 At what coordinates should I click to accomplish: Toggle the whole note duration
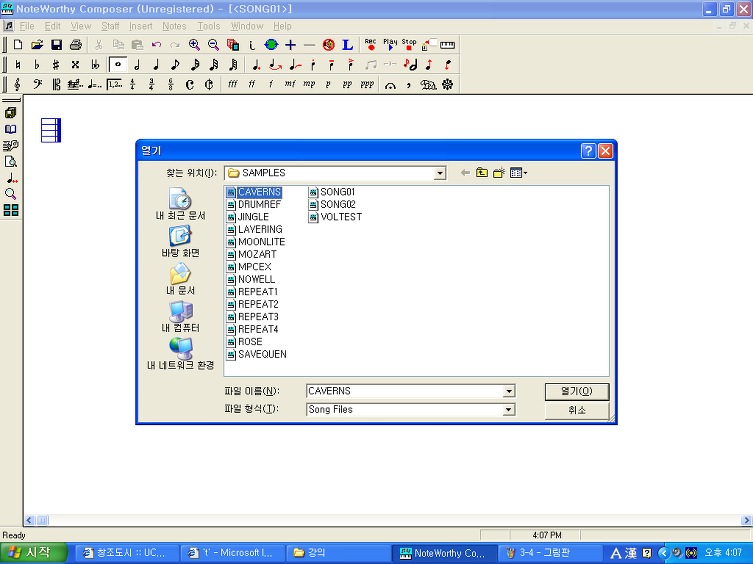click(118, 64)
